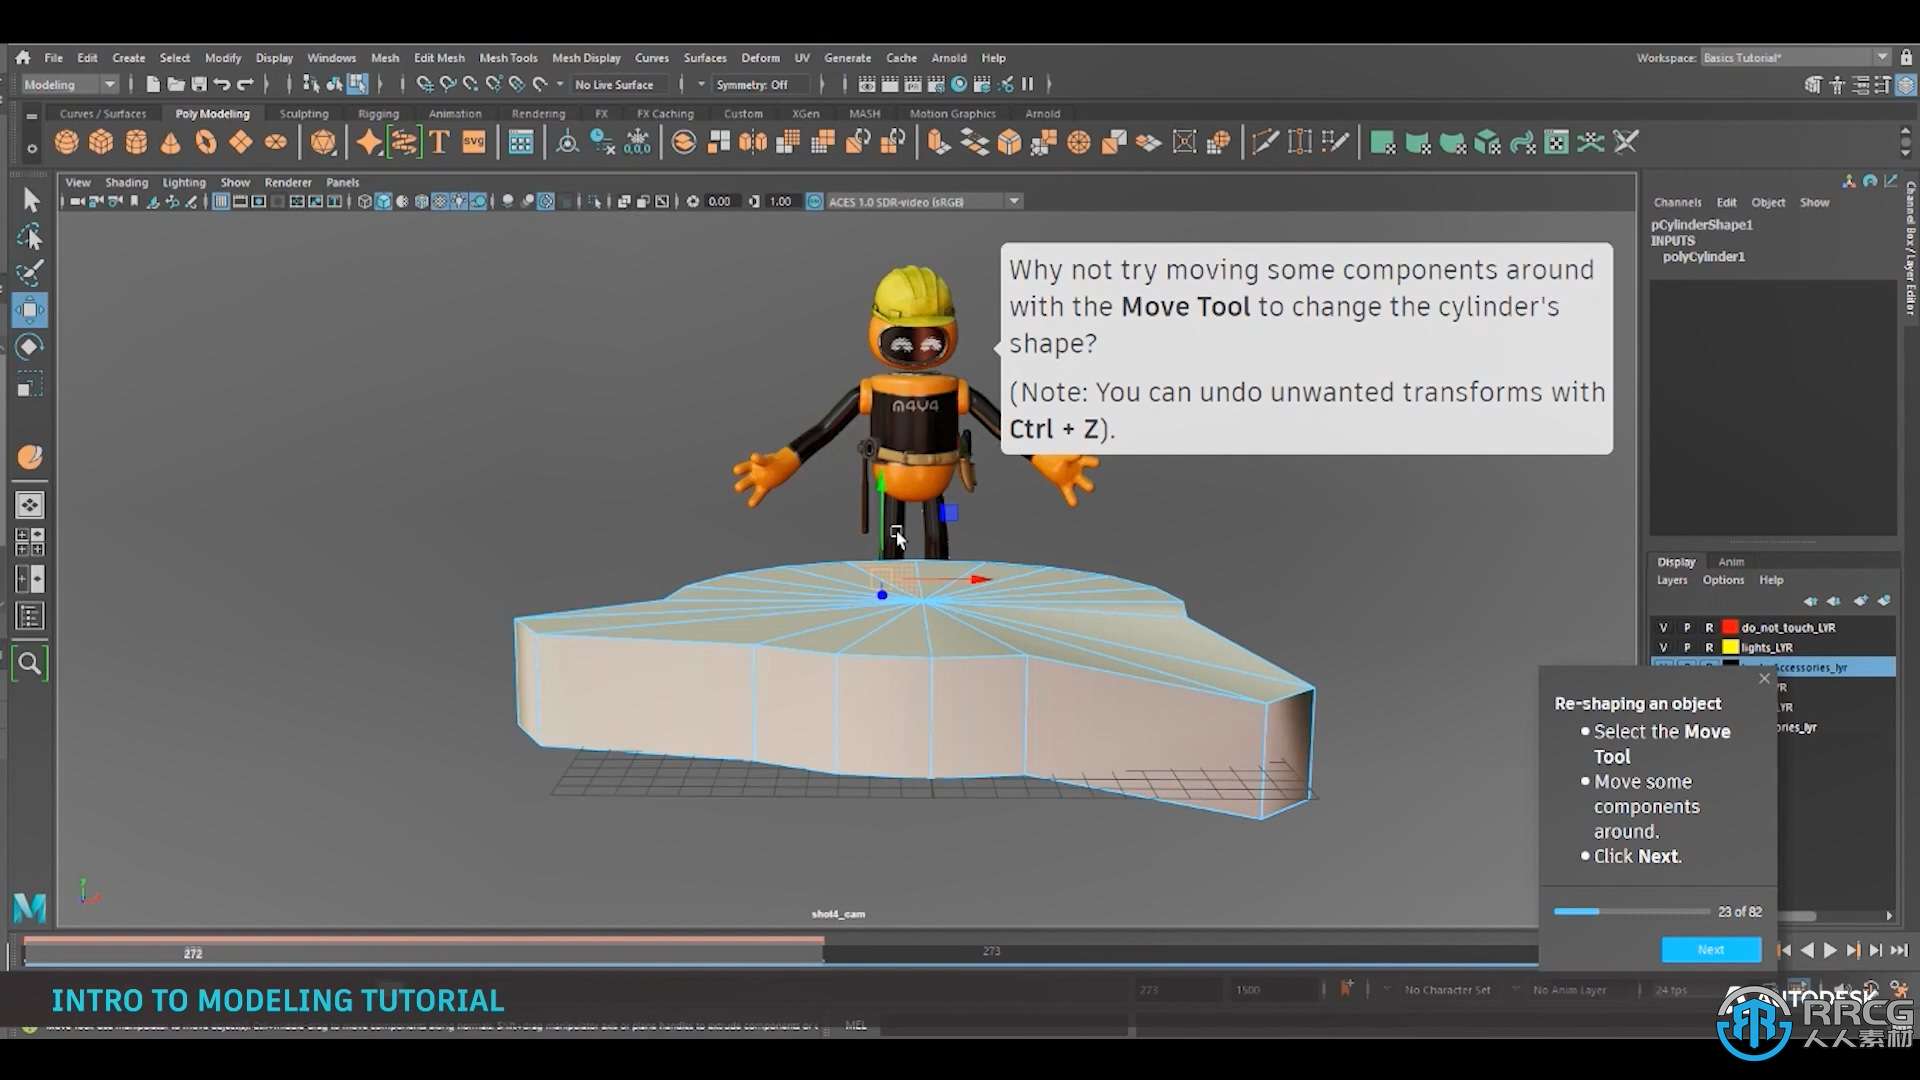Open the Channels menu in Channel Box
The image size is (1920, 1080).
[1677, 203]
